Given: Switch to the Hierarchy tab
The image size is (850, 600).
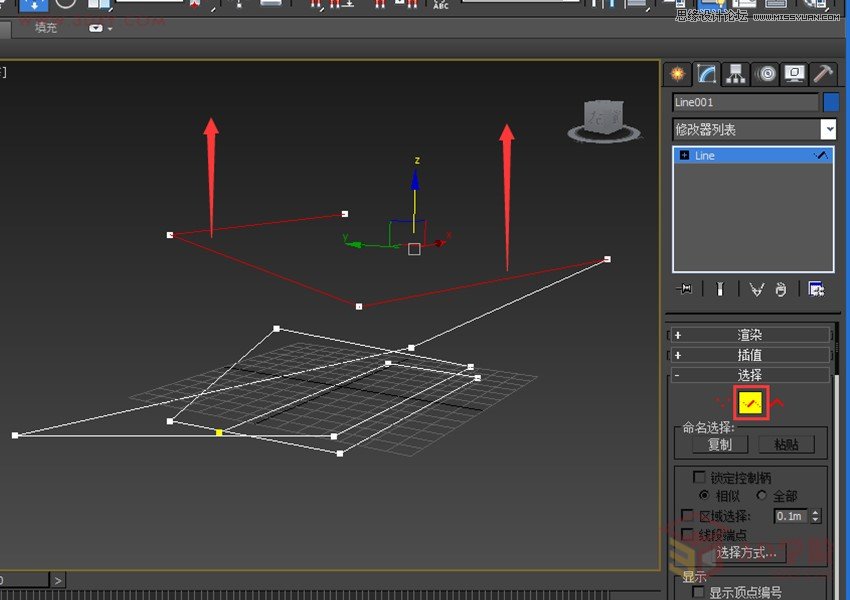Looking at the screenshot, I should click(x=734, y=73).
